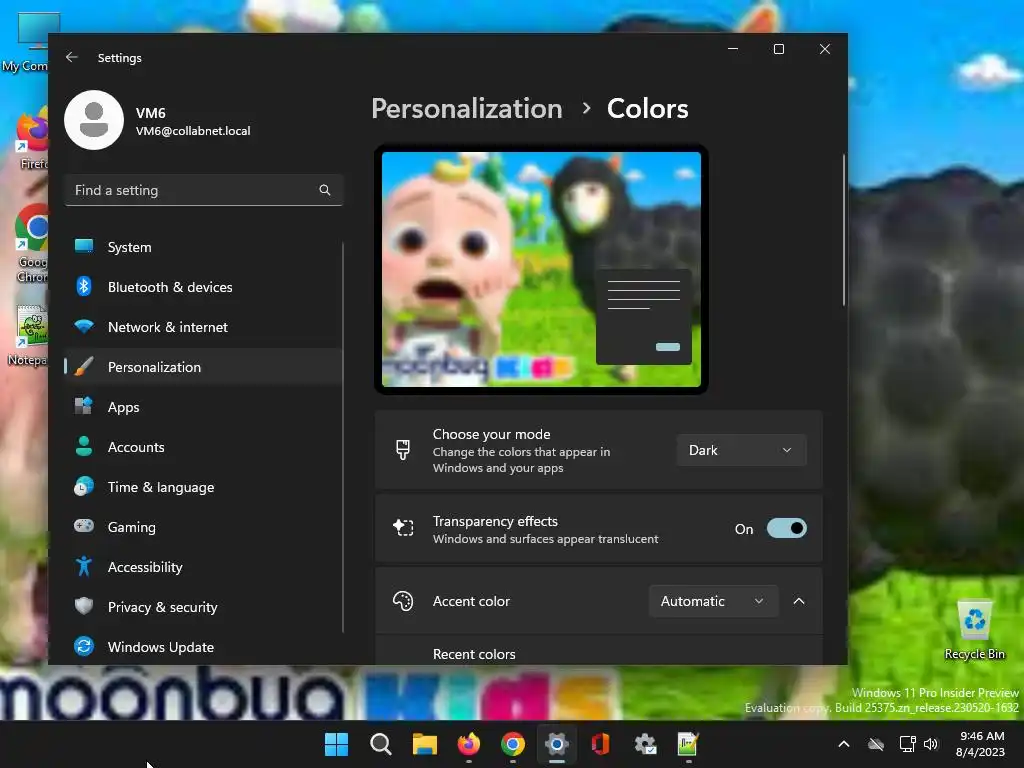Open Bluetooth & devices settings
1024x768 pixels.
point(204,287)
